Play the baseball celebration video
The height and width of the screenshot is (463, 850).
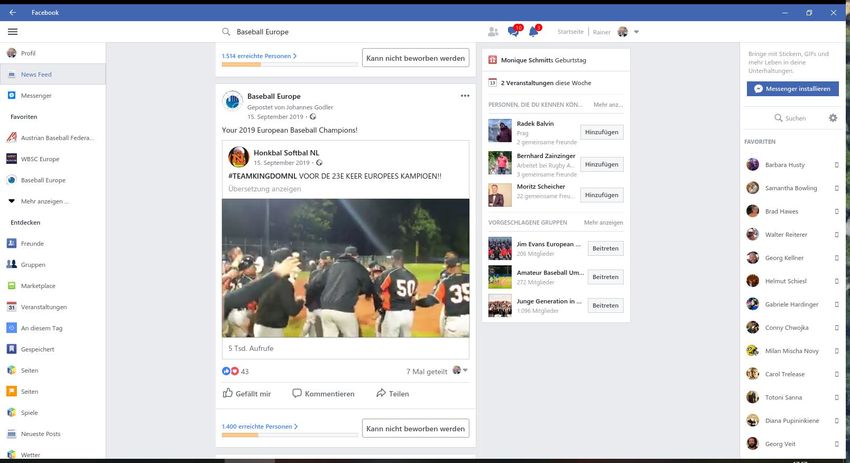click(x=346, y=268)
